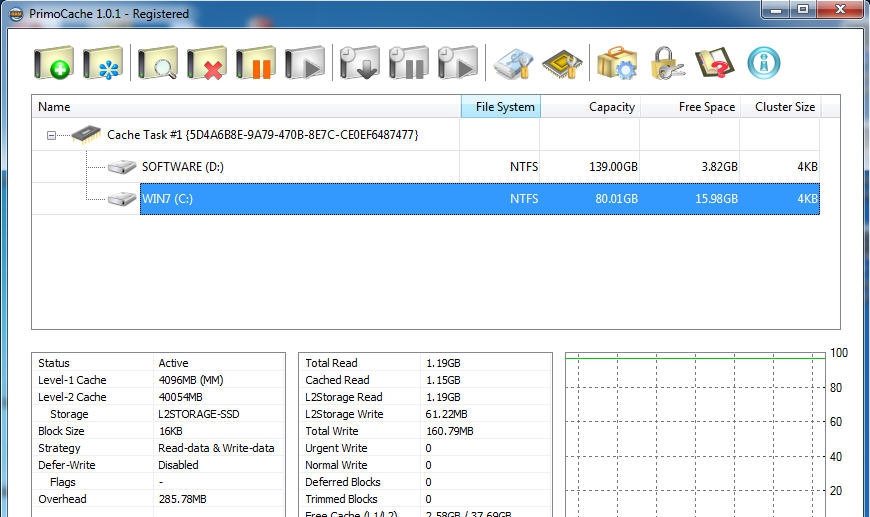
Task: Click the create new cache task icon
Action: coord(53,63)
